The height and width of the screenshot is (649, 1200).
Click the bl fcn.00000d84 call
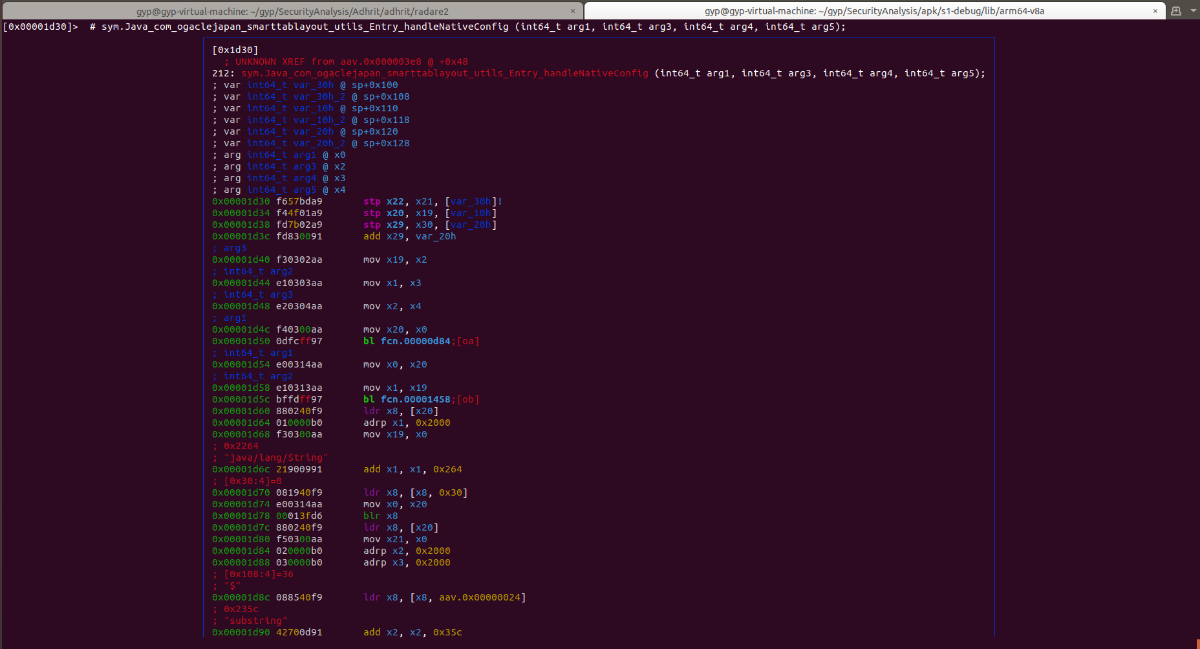pyautogui.click(x=421, y=341)
